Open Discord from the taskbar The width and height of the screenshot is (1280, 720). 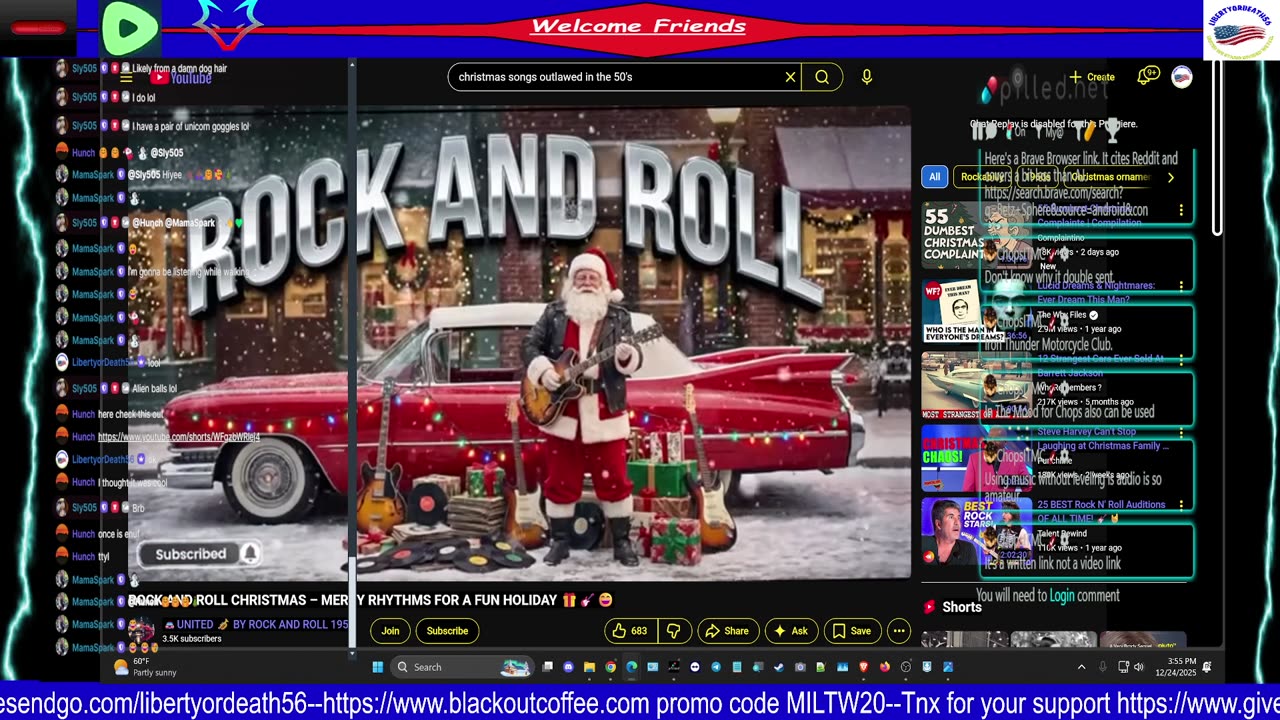(568, 667)
